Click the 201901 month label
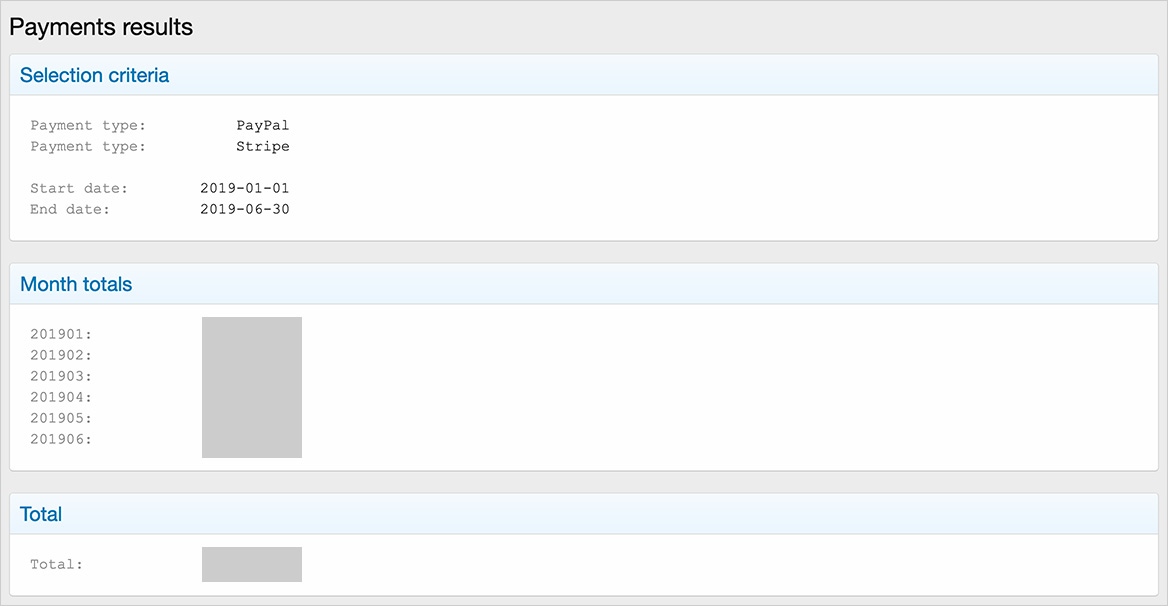Viewport: 1168px width, 606px height. click(x=61, y=335)
